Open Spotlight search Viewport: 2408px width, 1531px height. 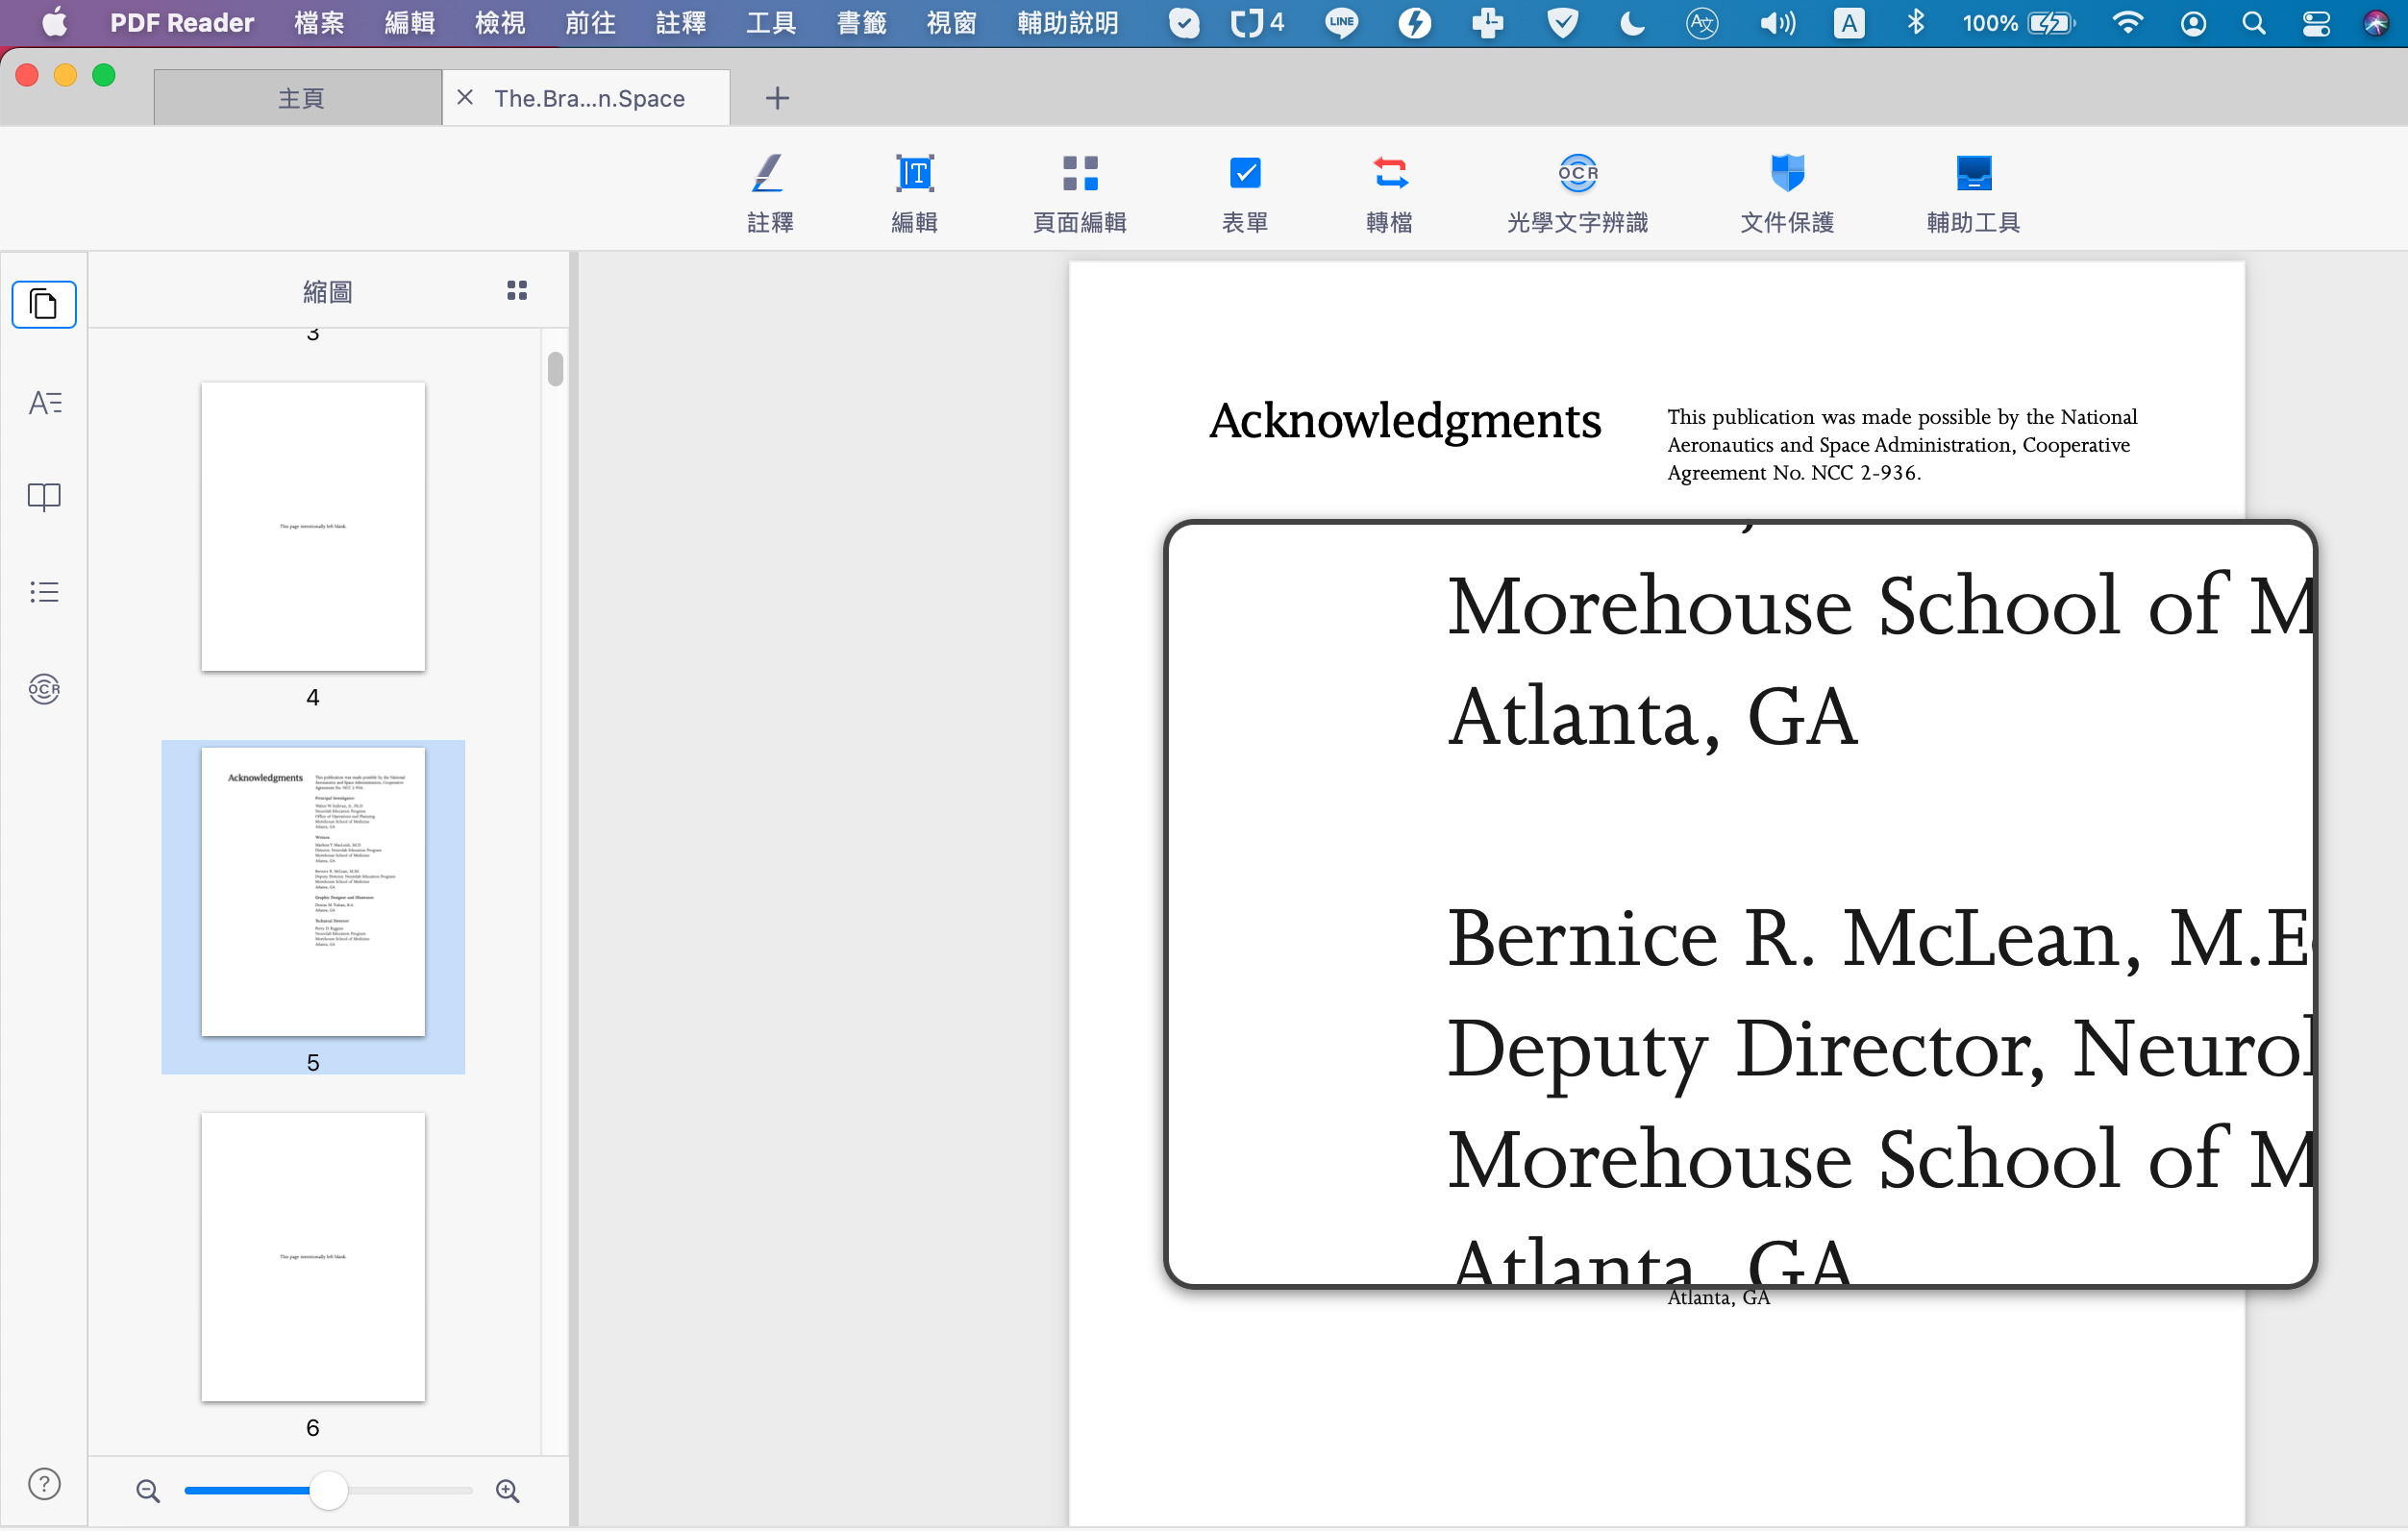click(x=2253, y=22)
